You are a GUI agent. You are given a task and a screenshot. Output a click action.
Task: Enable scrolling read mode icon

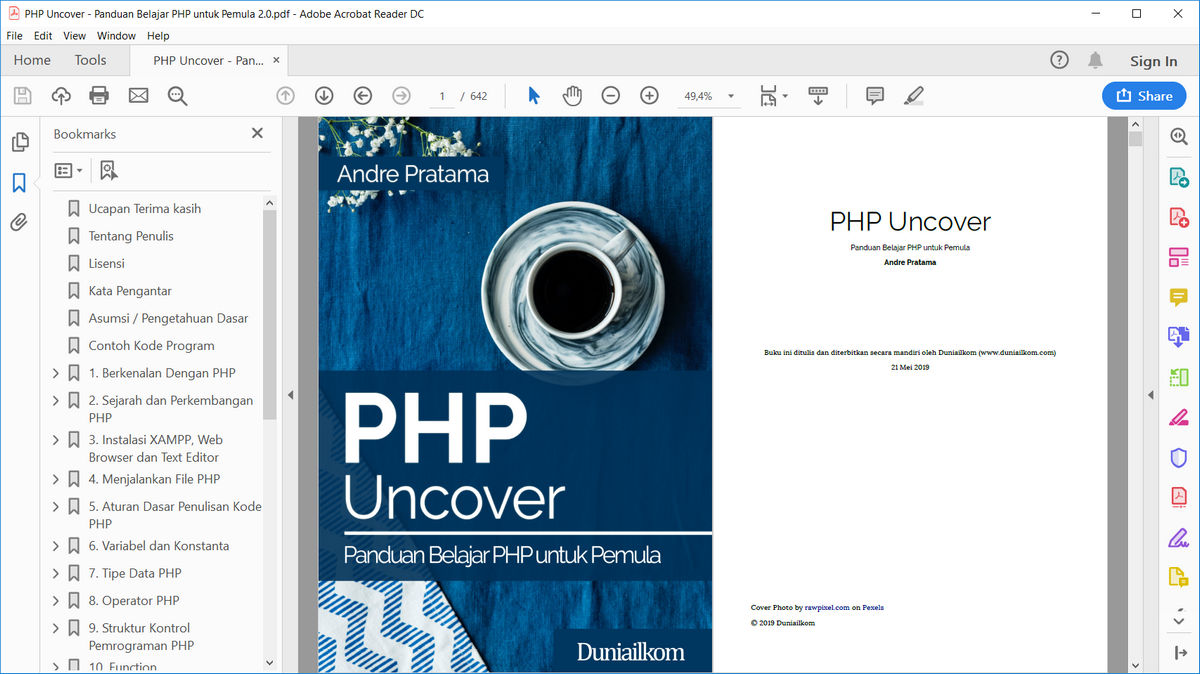(x=818, y=96)
